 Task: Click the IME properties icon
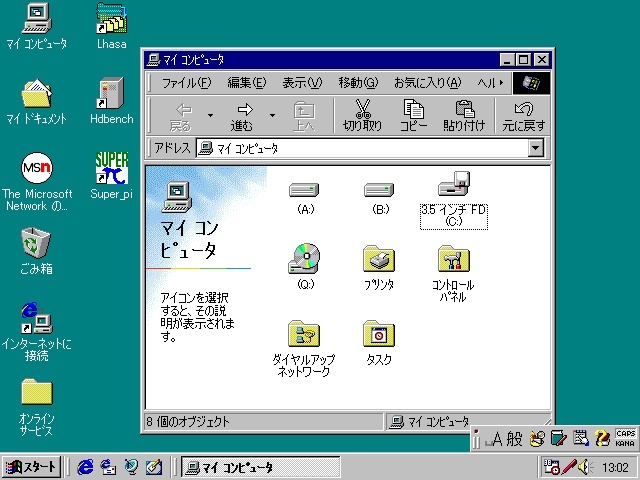[580, 438]
